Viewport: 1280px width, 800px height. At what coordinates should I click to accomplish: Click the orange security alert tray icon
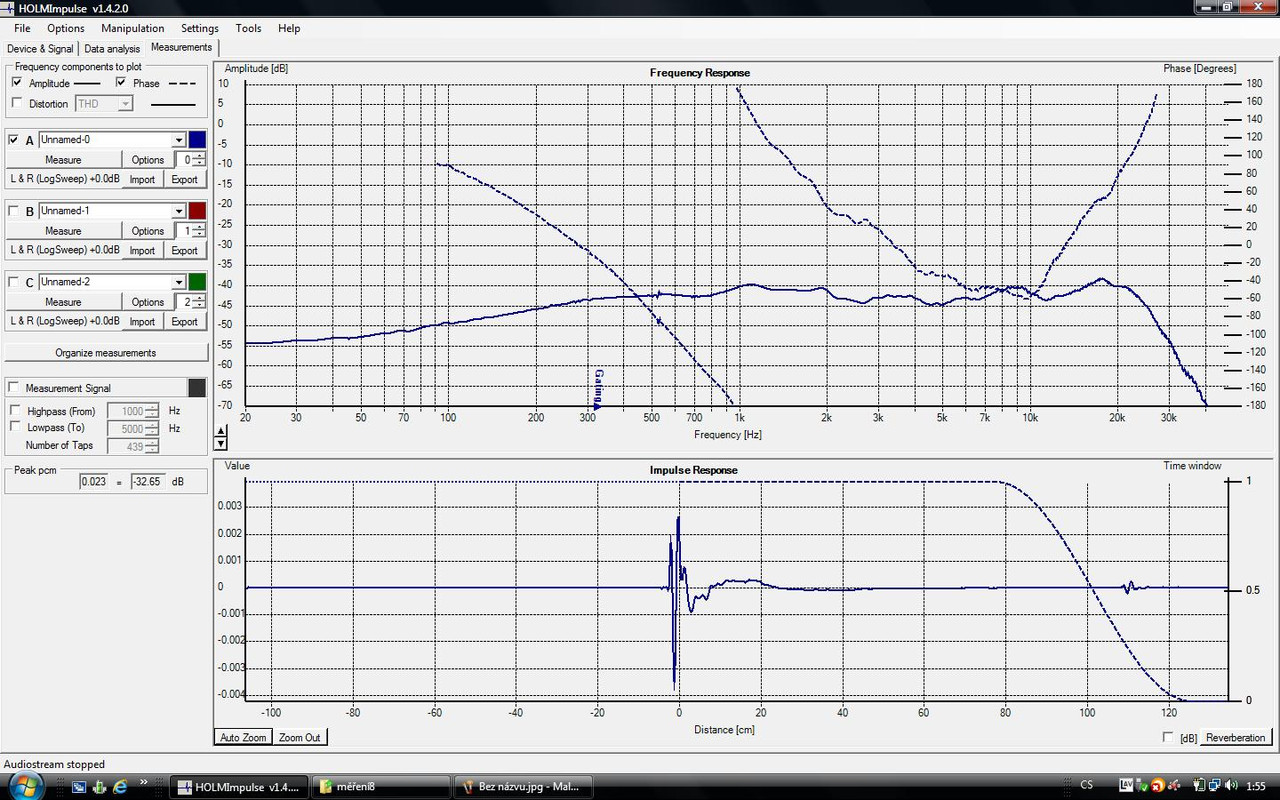[1156, 786]
